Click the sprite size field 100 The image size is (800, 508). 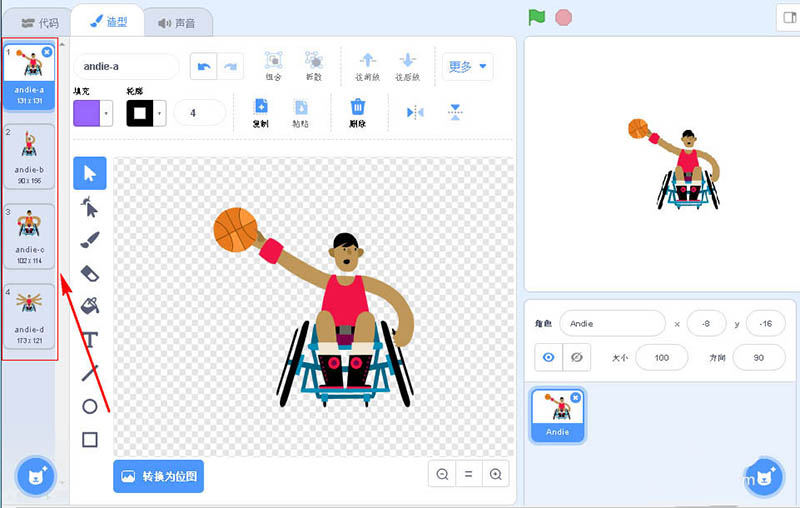[662, 358]
